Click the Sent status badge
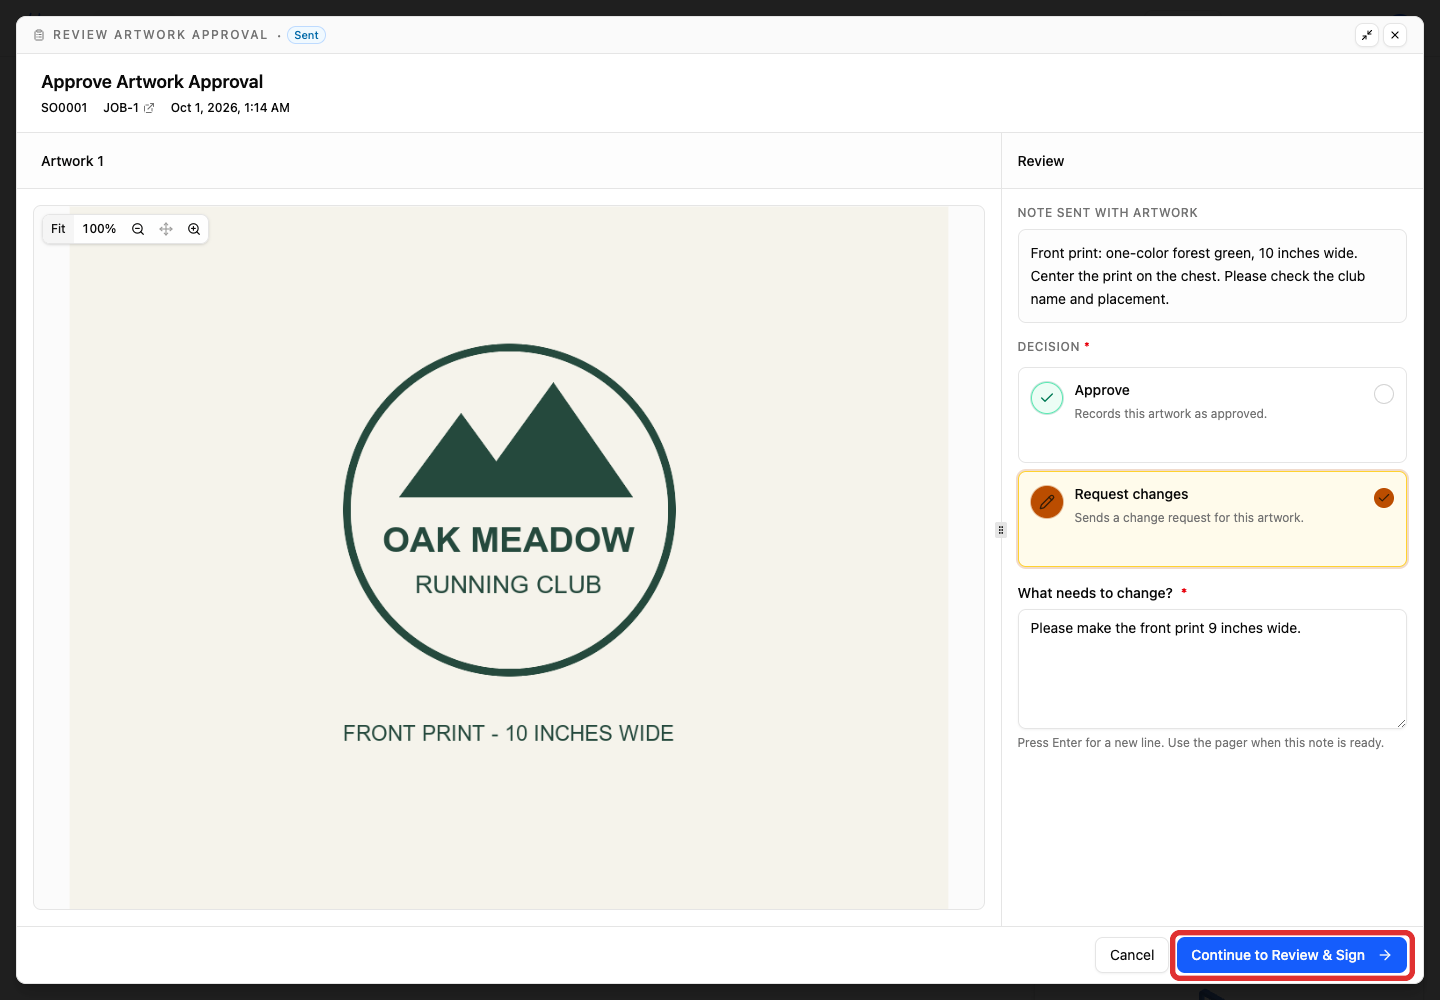The image size is (1440, 1000). [x=306, y=35]
